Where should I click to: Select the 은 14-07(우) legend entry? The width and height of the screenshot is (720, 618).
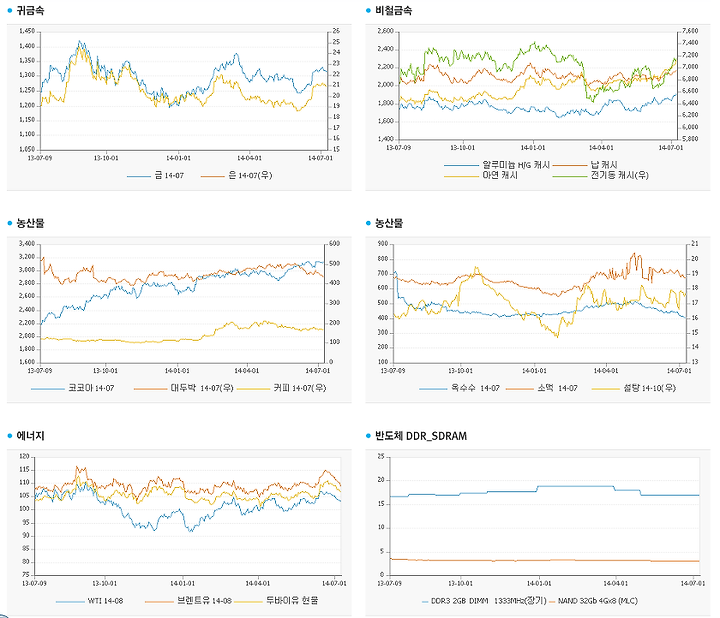[x=236, y=175]
